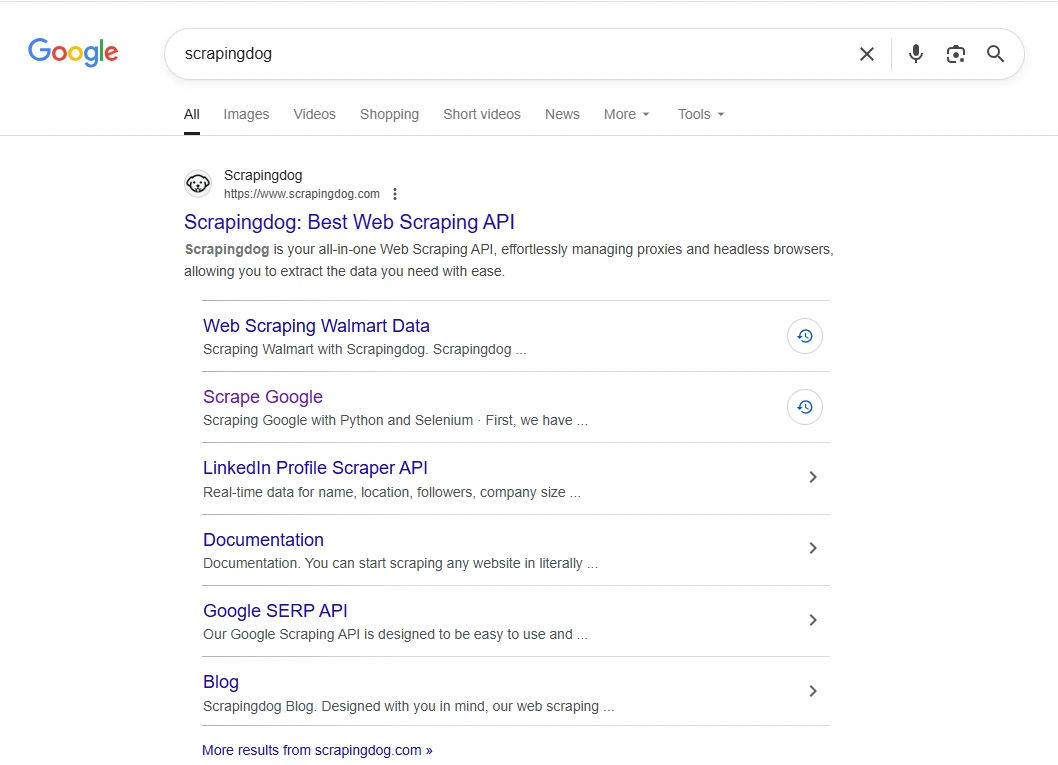Click the magnifying glass search button
Image resolution: width=1058 pixels, height=765 pixels.
click(x=995, y=54)
